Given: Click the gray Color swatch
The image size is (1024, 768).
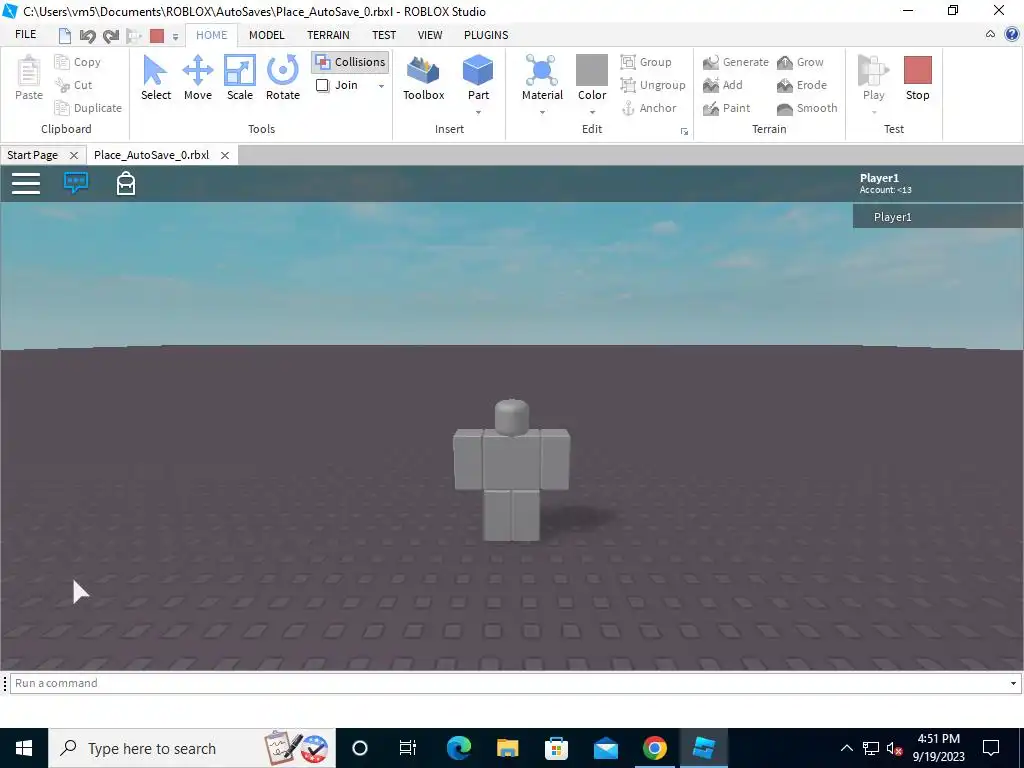Looking at the screenshot, I should 592,70.
